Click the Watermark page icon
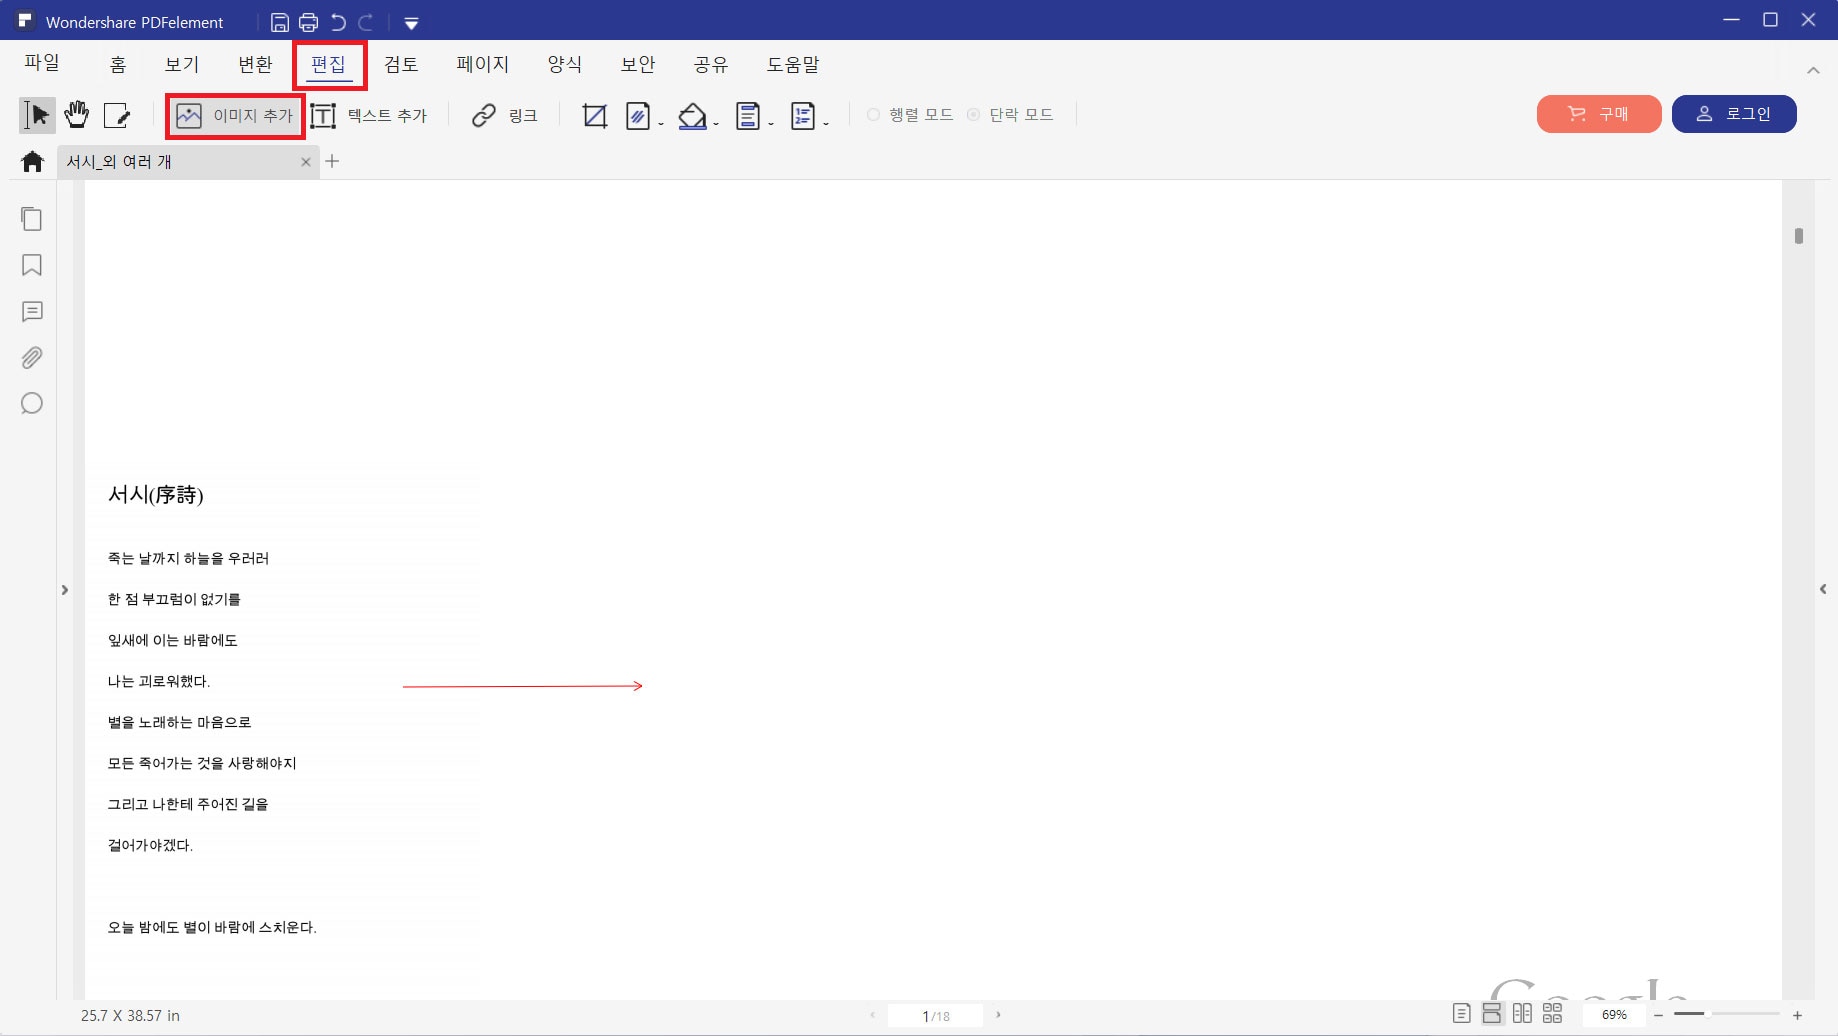1838x1036 pixels. 638,116
